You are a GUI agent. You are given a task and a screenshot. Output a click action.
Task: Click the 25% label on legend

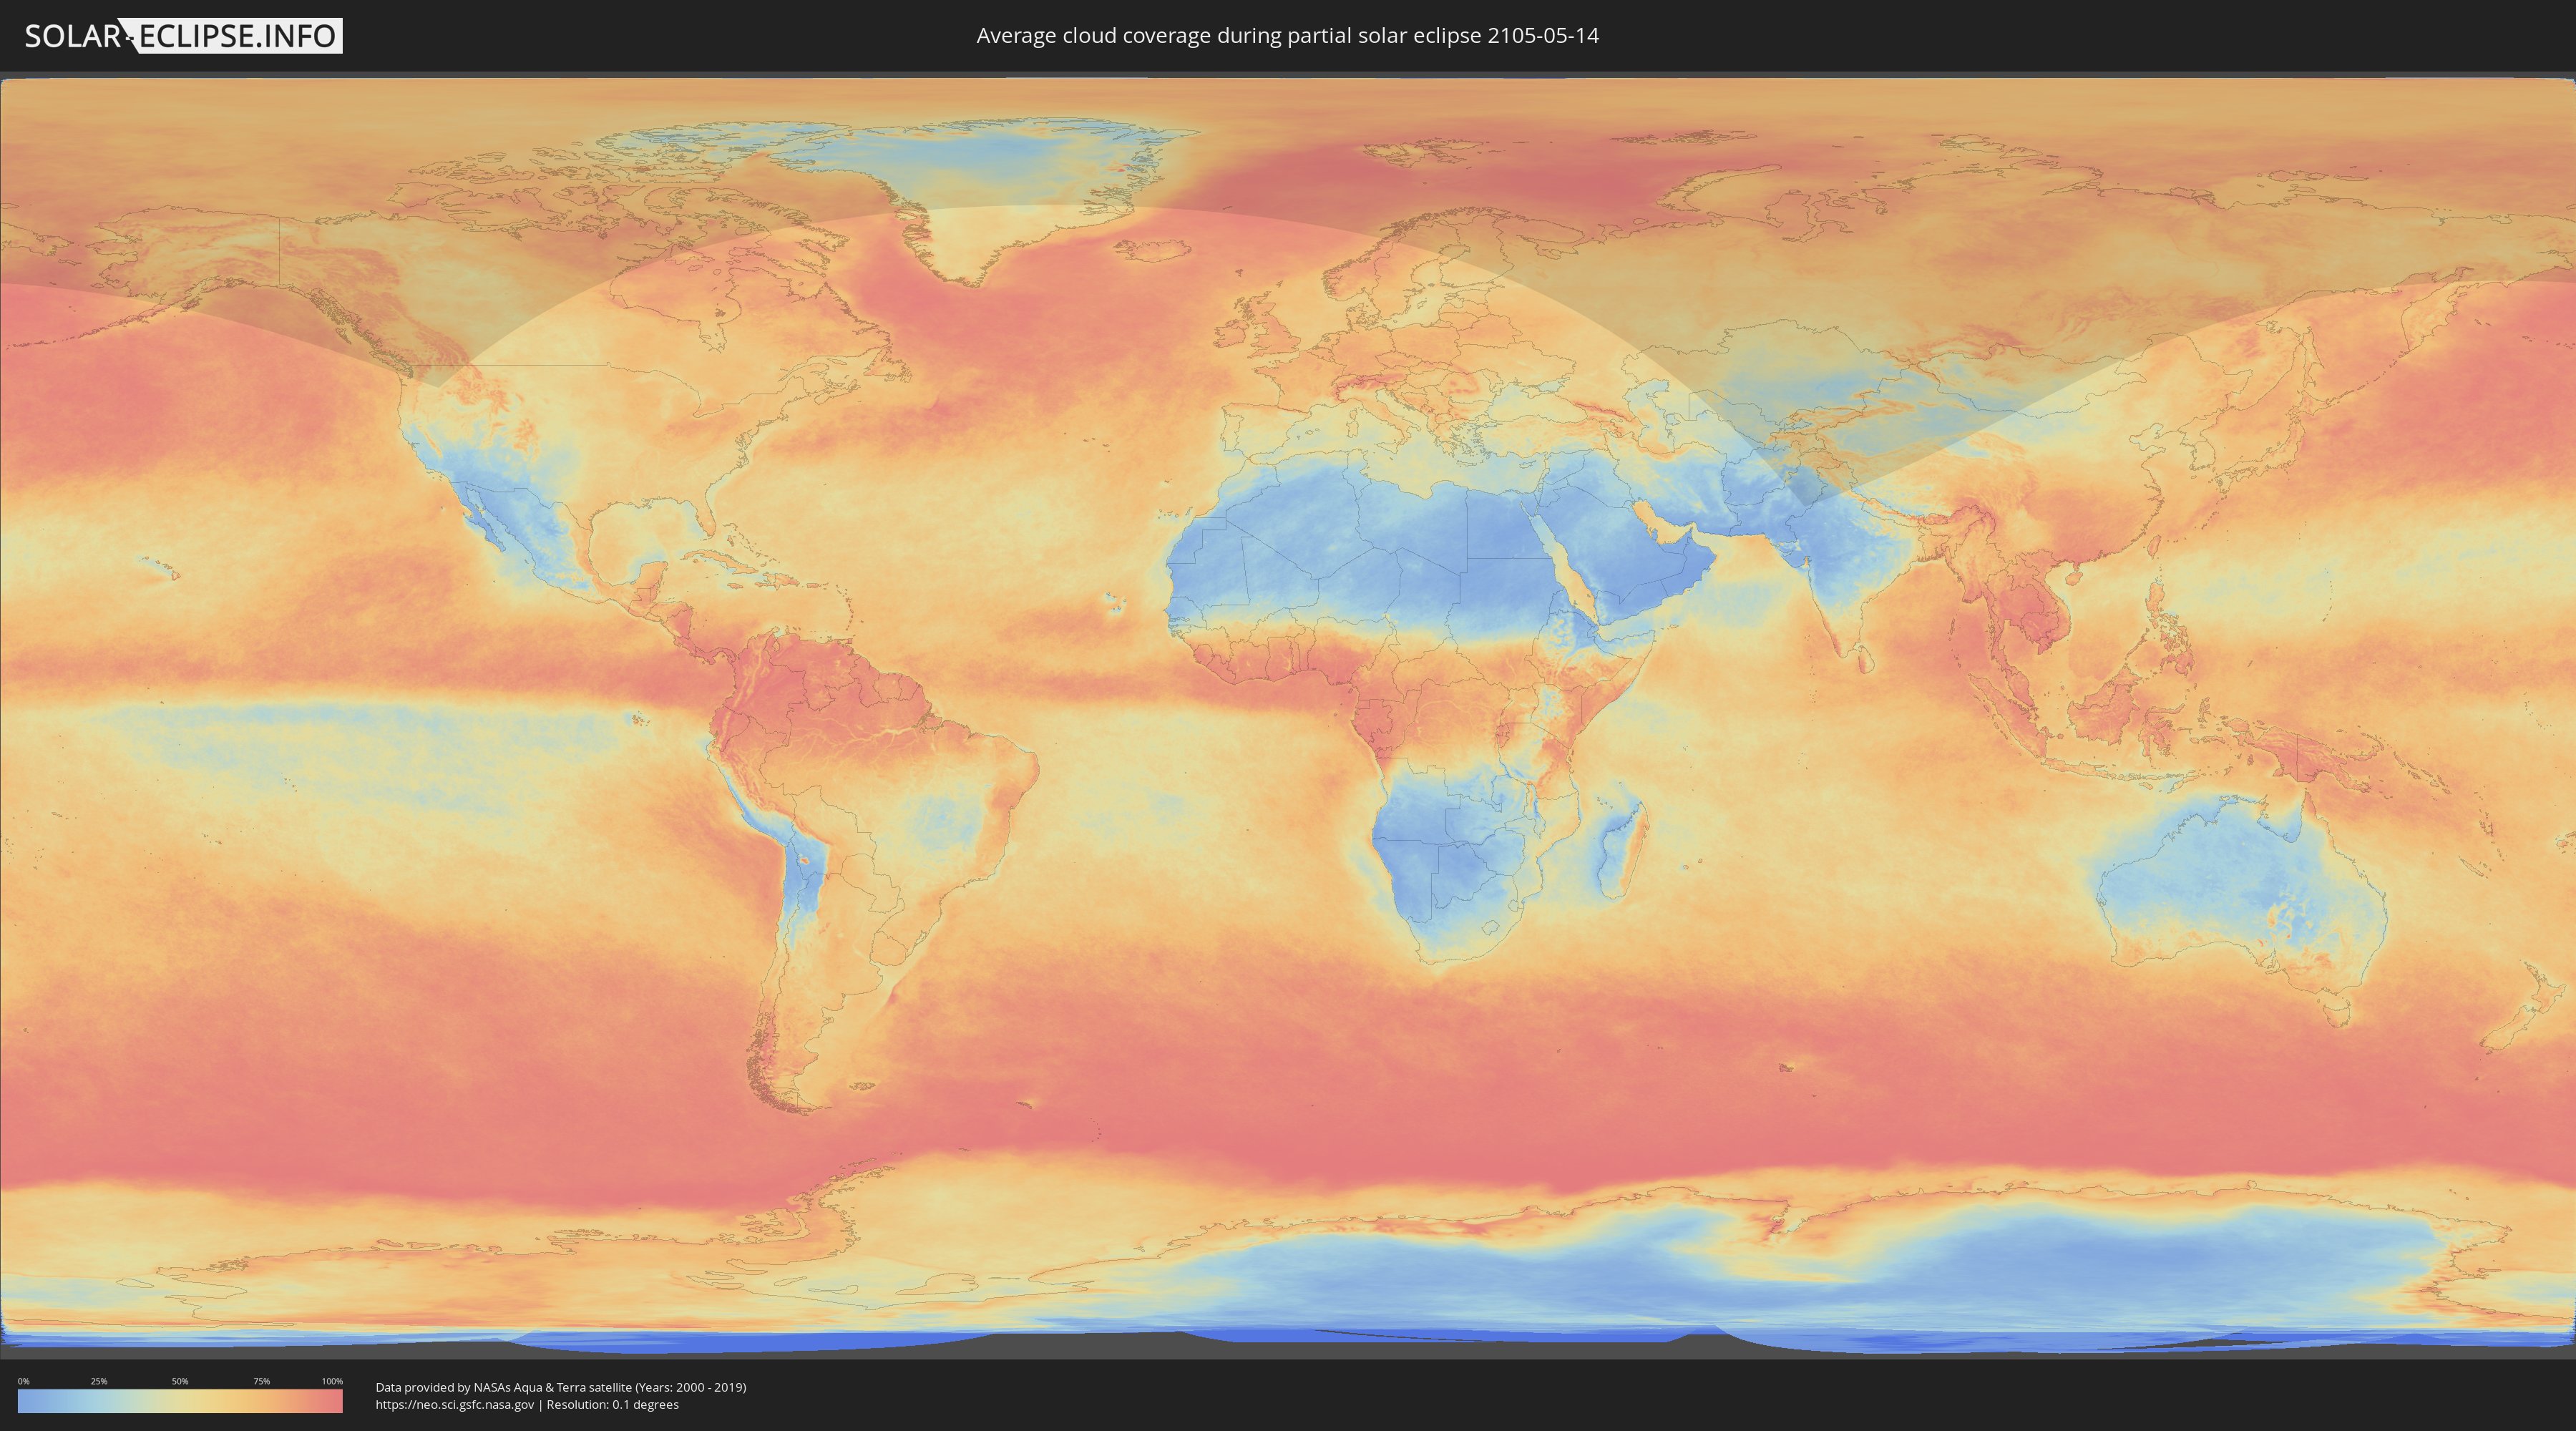pyautogui.click(x=99, y=1381)
